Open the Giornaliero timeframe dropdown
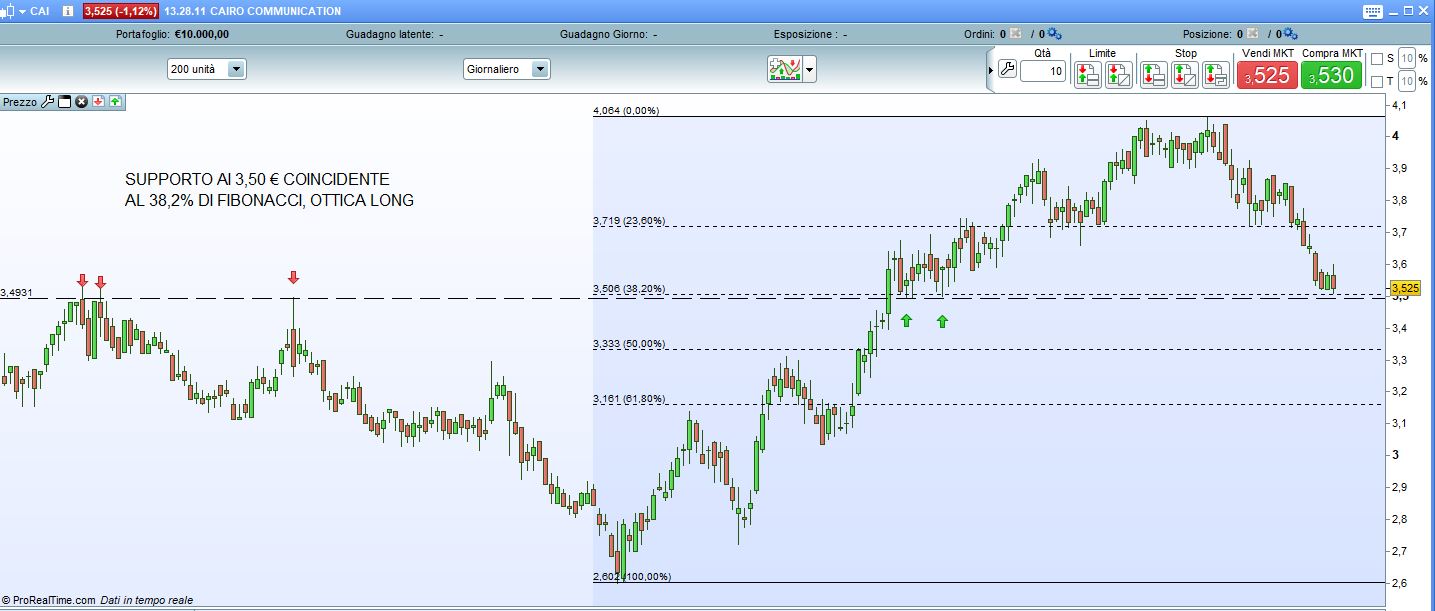Viewport: 1435px width, 611px height. tap(540, 69)
